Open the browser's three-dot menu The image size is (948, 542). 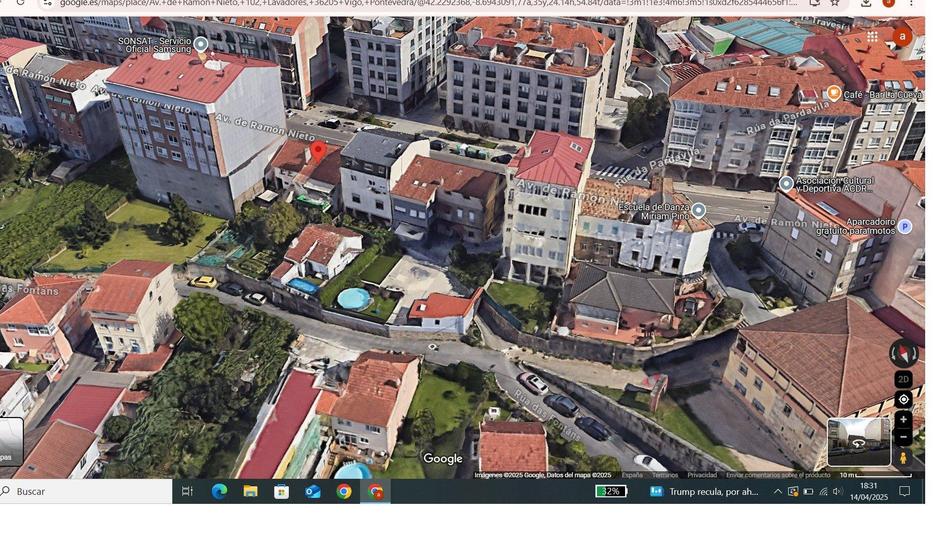pyautogui.click(x=911, y=3)
